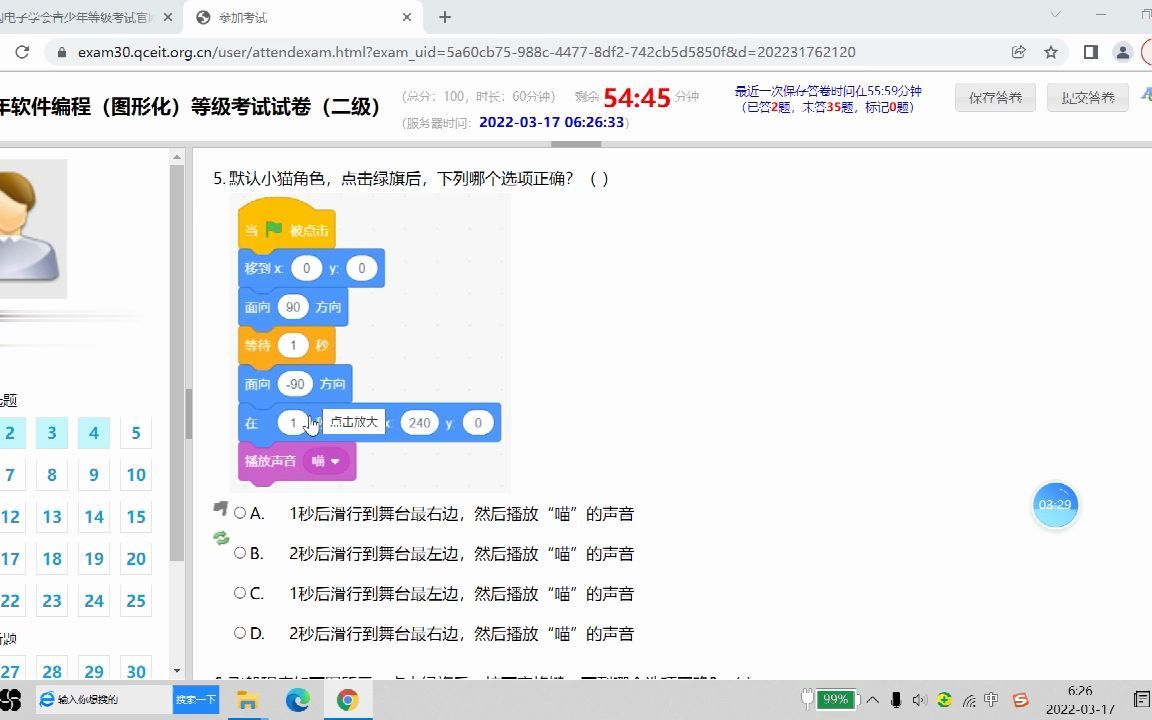1152x720 pixels.
Task: Select answer option D radio button
Action: point(240,632)
